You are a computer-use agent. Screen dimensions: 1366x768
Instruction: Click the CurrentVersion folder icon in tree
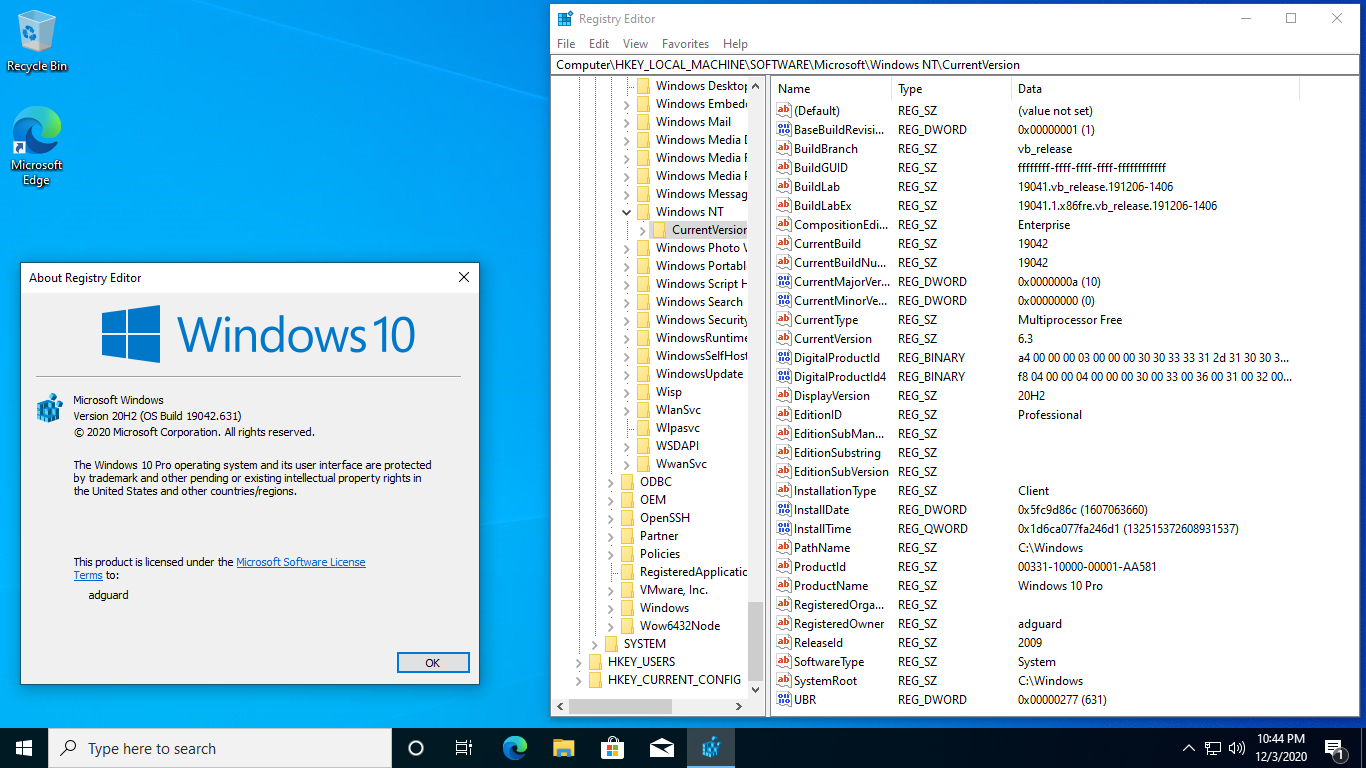[659, 230]
